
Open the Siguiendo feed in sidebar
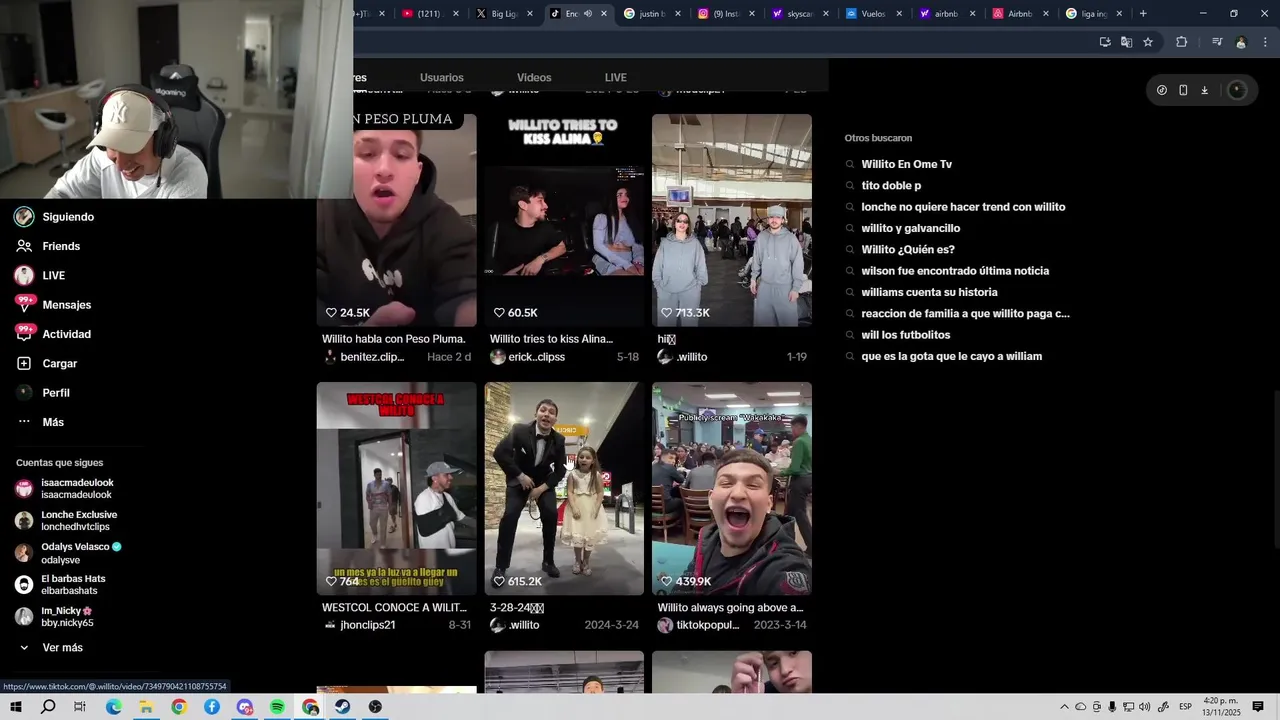pyautogui.click(x=54, y=217)
